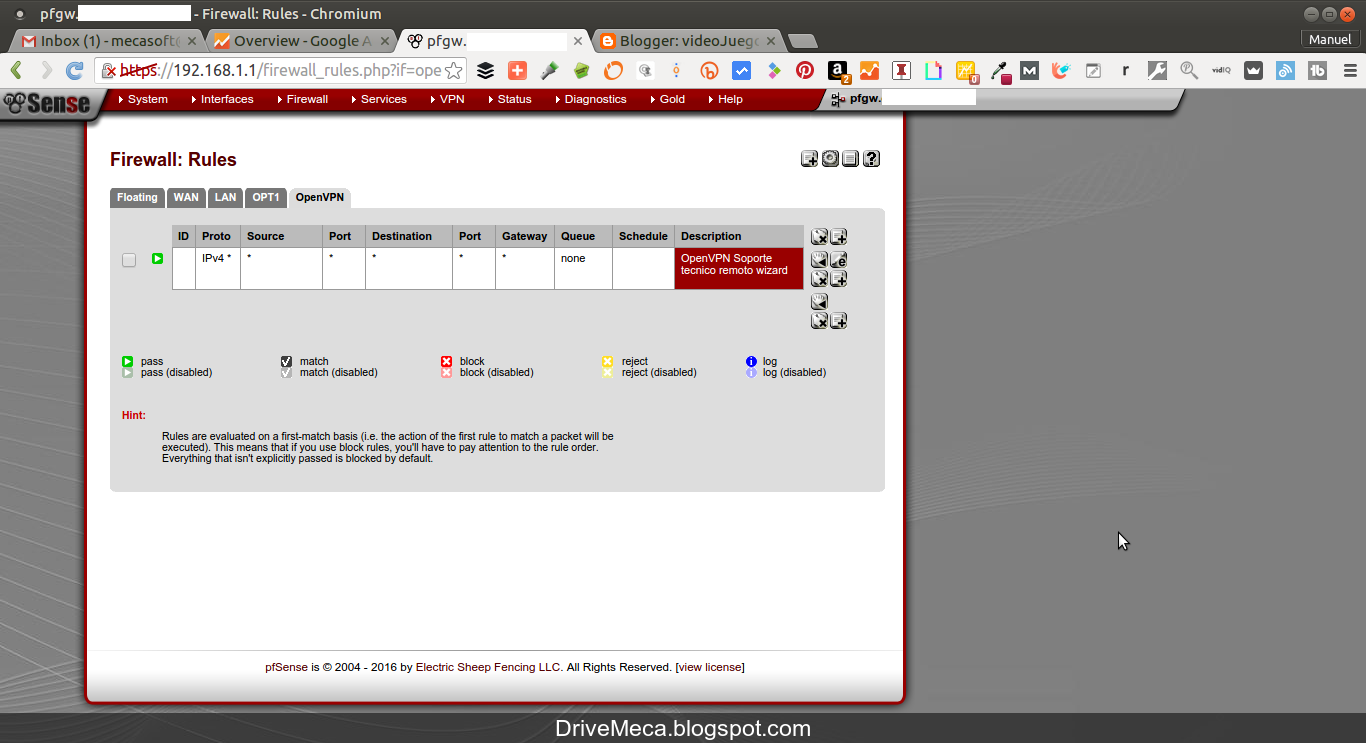This screenshot has width=1366, height=743.
Task: Click the pfSense link in the footer
Action: coord(287,667)
